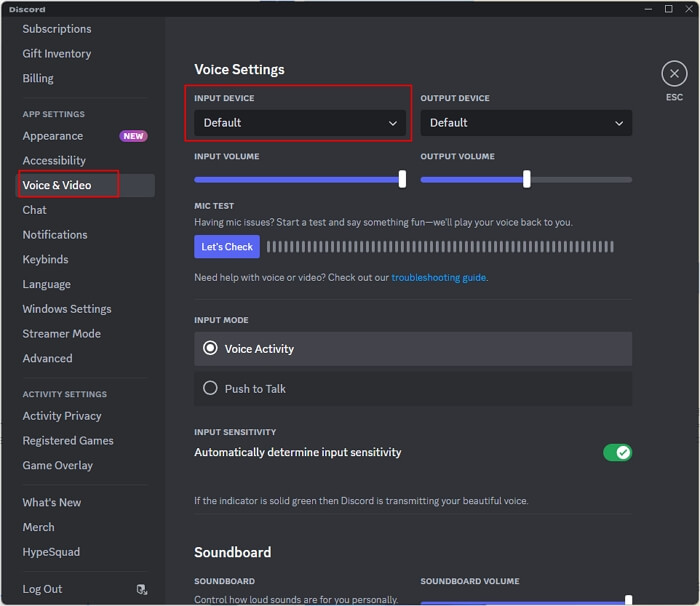Viewport: 700px width, 606px height.
Task: Close settings with the ESC circle icon
Action: tap(674, 74)
